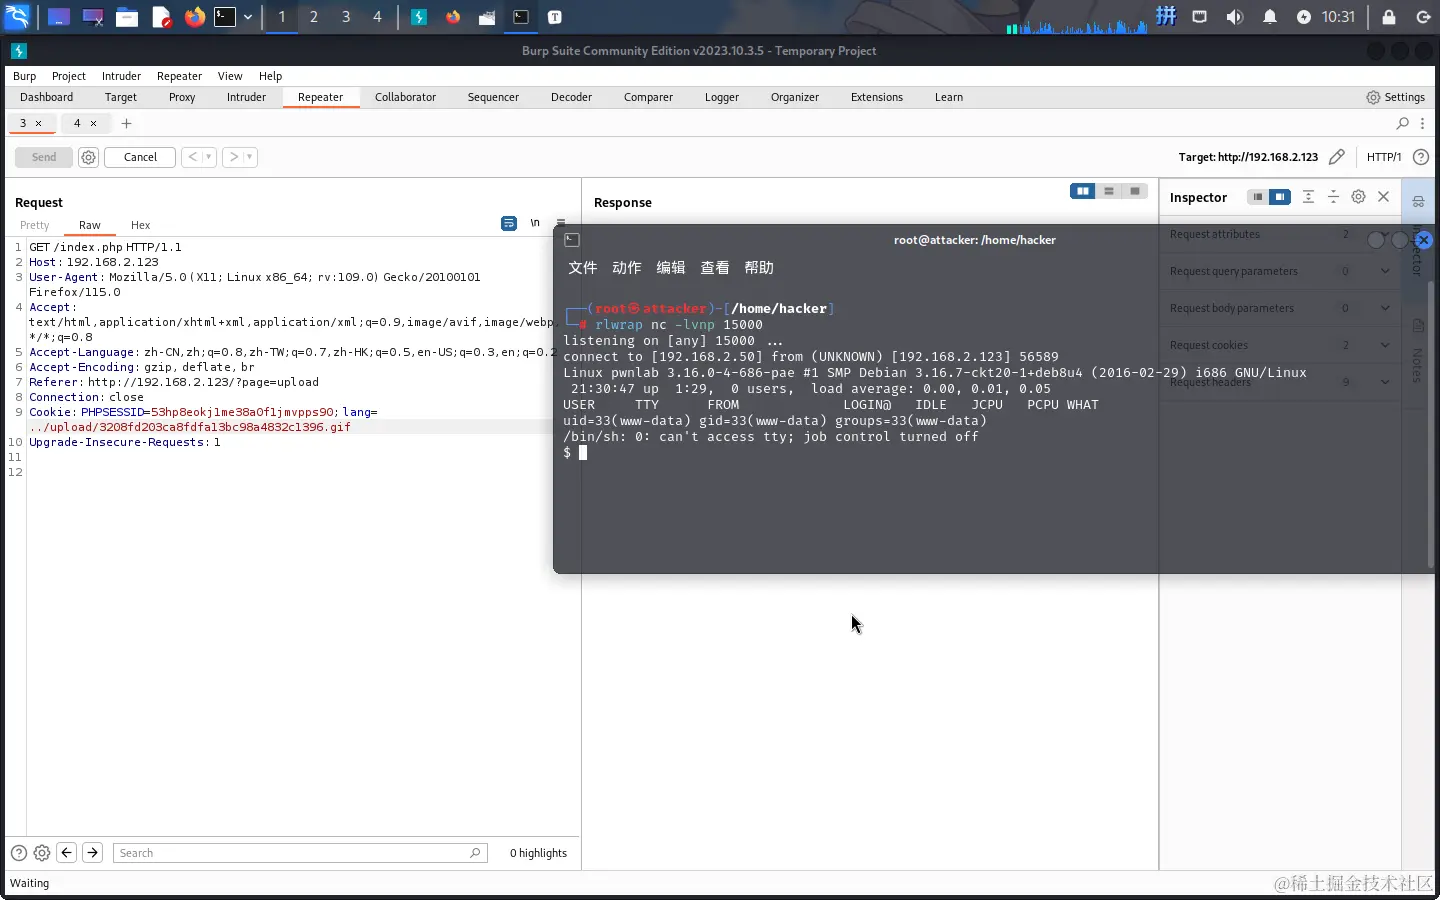Toggle non-printable characters \n button
This screenshot has width=1440, height=900.
click(x=535, y=223)
